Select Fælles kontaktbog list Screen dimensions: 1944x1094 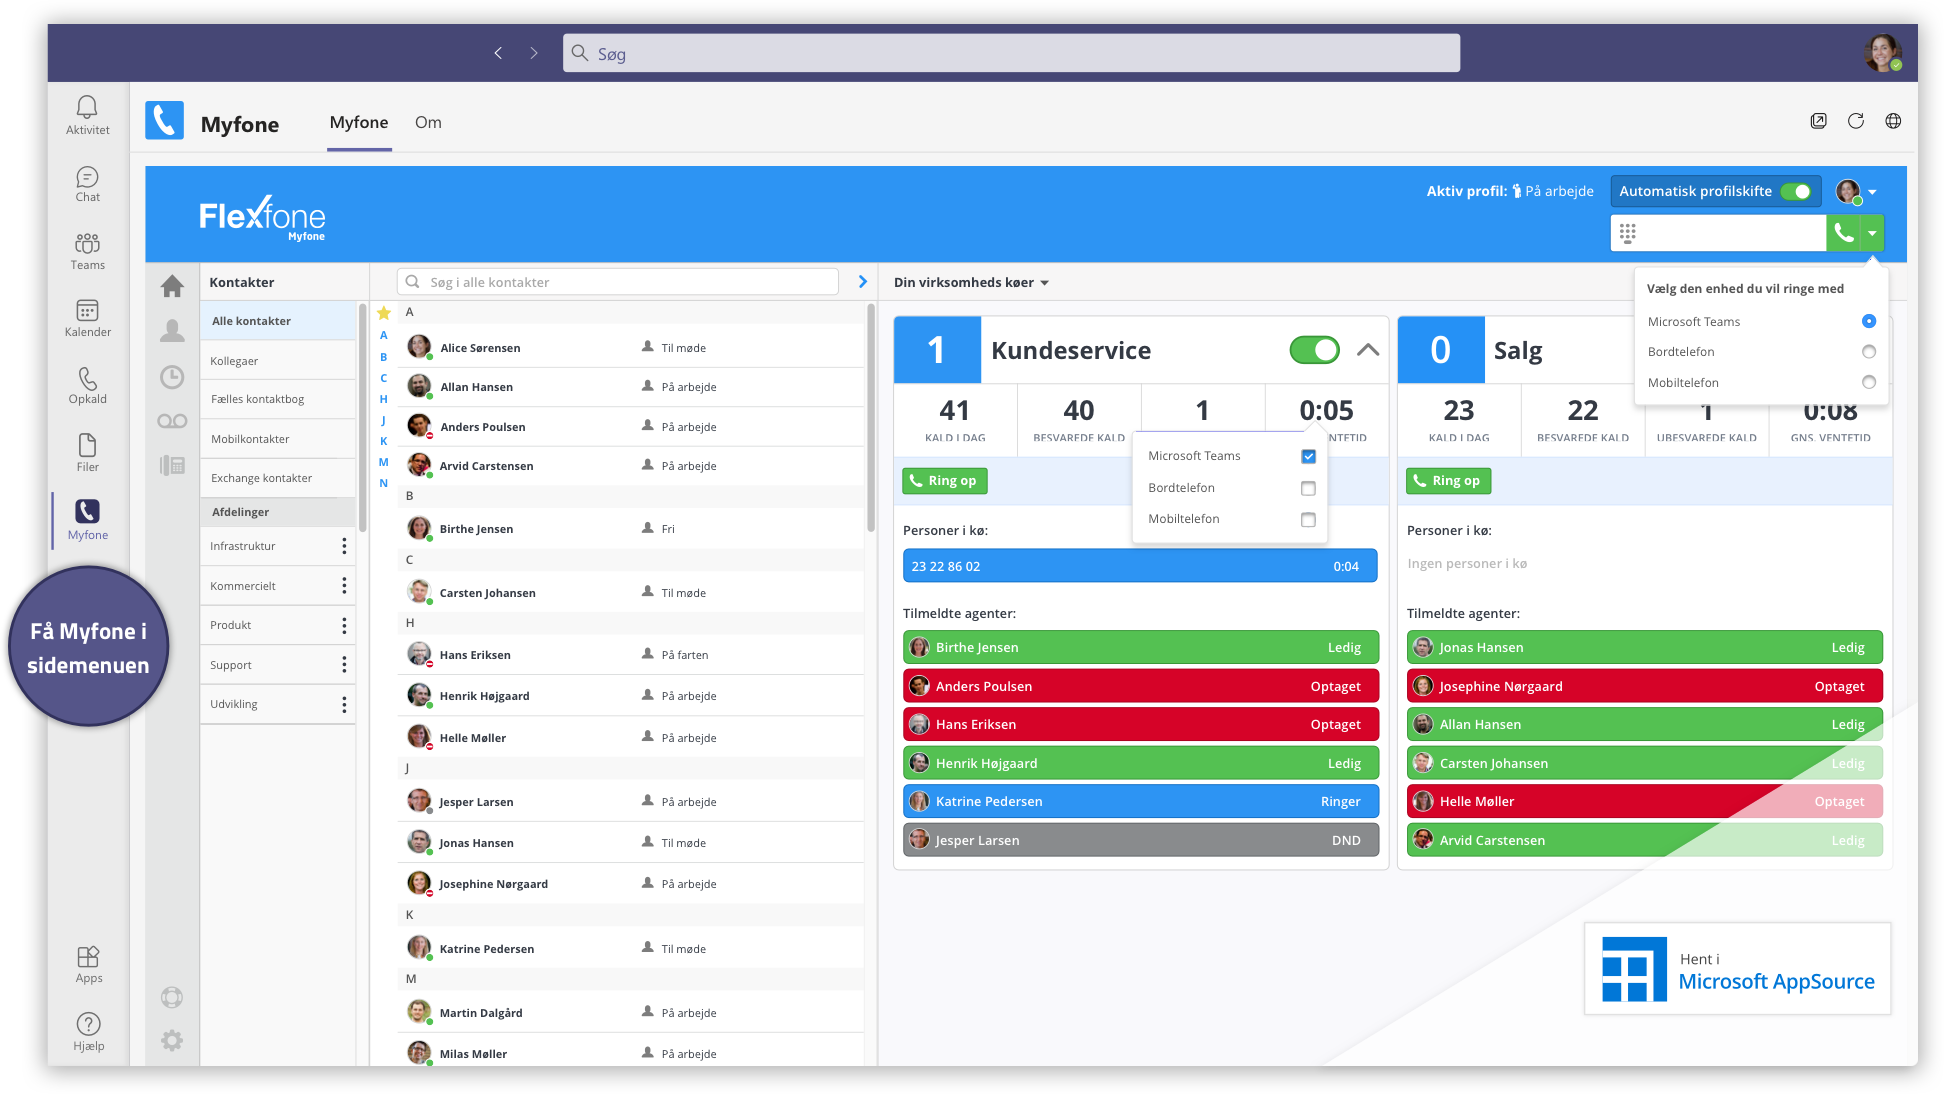pos(278,399)
